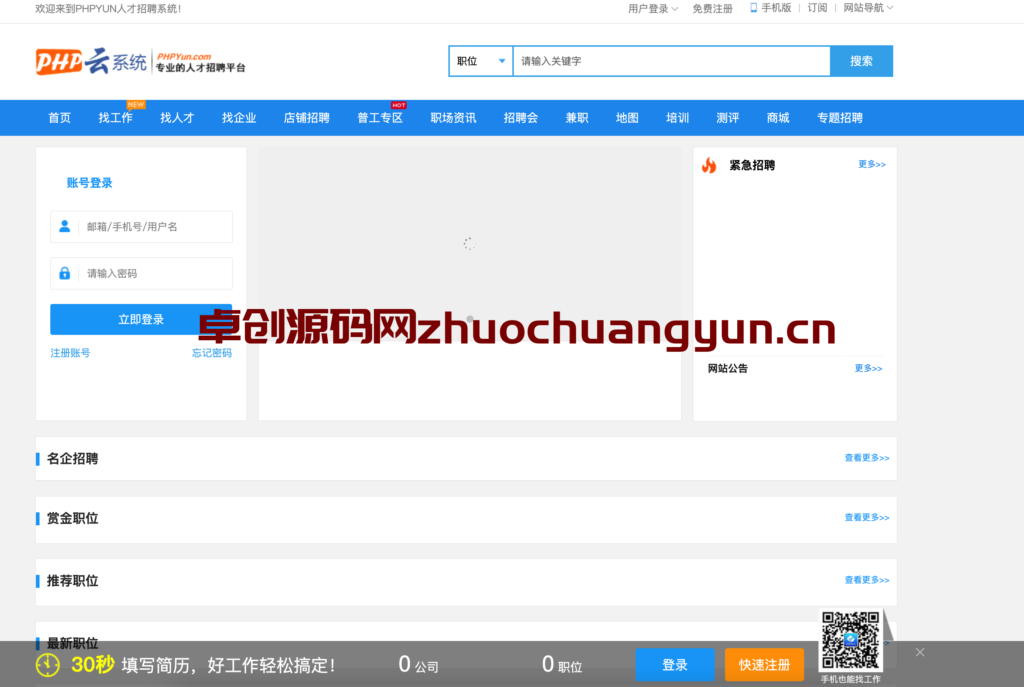The height and width of the screenshot is (687, 1024).
Task: Click 查看更多>> in the 名企招聘 section
Action: pos(867,458)
